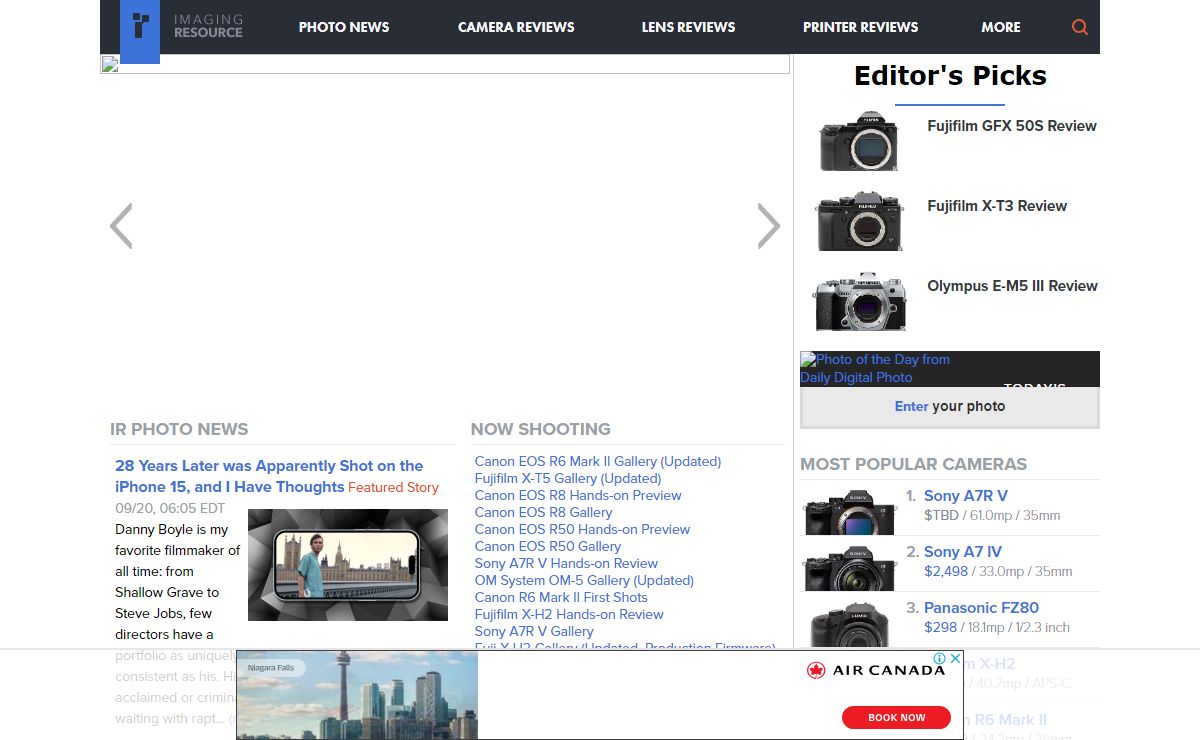Open the 28 Years Later article headline
Viewport: 1200px width, 740px height.
pyautogui.click(x=269, y=476)
